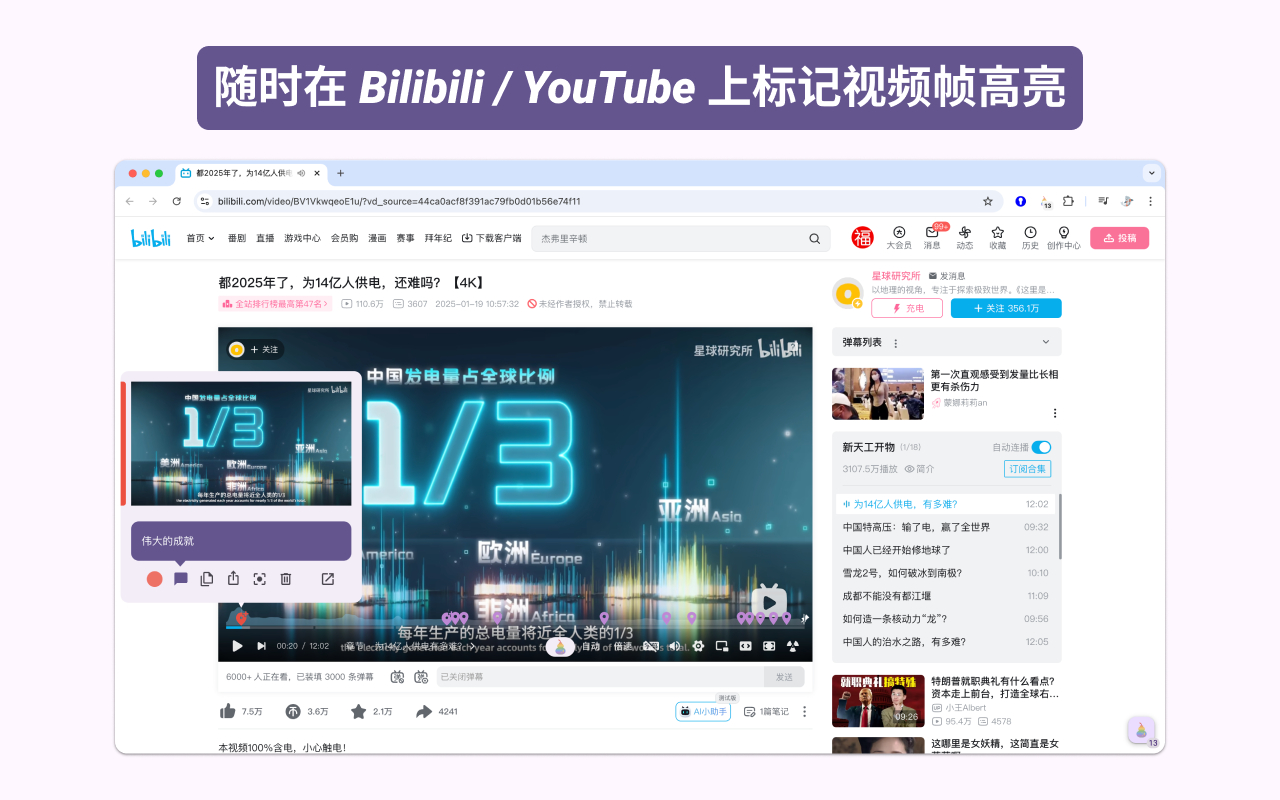This screenshot has height=800, width=1280.
Task: Click the 发送 send button
Action: tap(784, 677)
